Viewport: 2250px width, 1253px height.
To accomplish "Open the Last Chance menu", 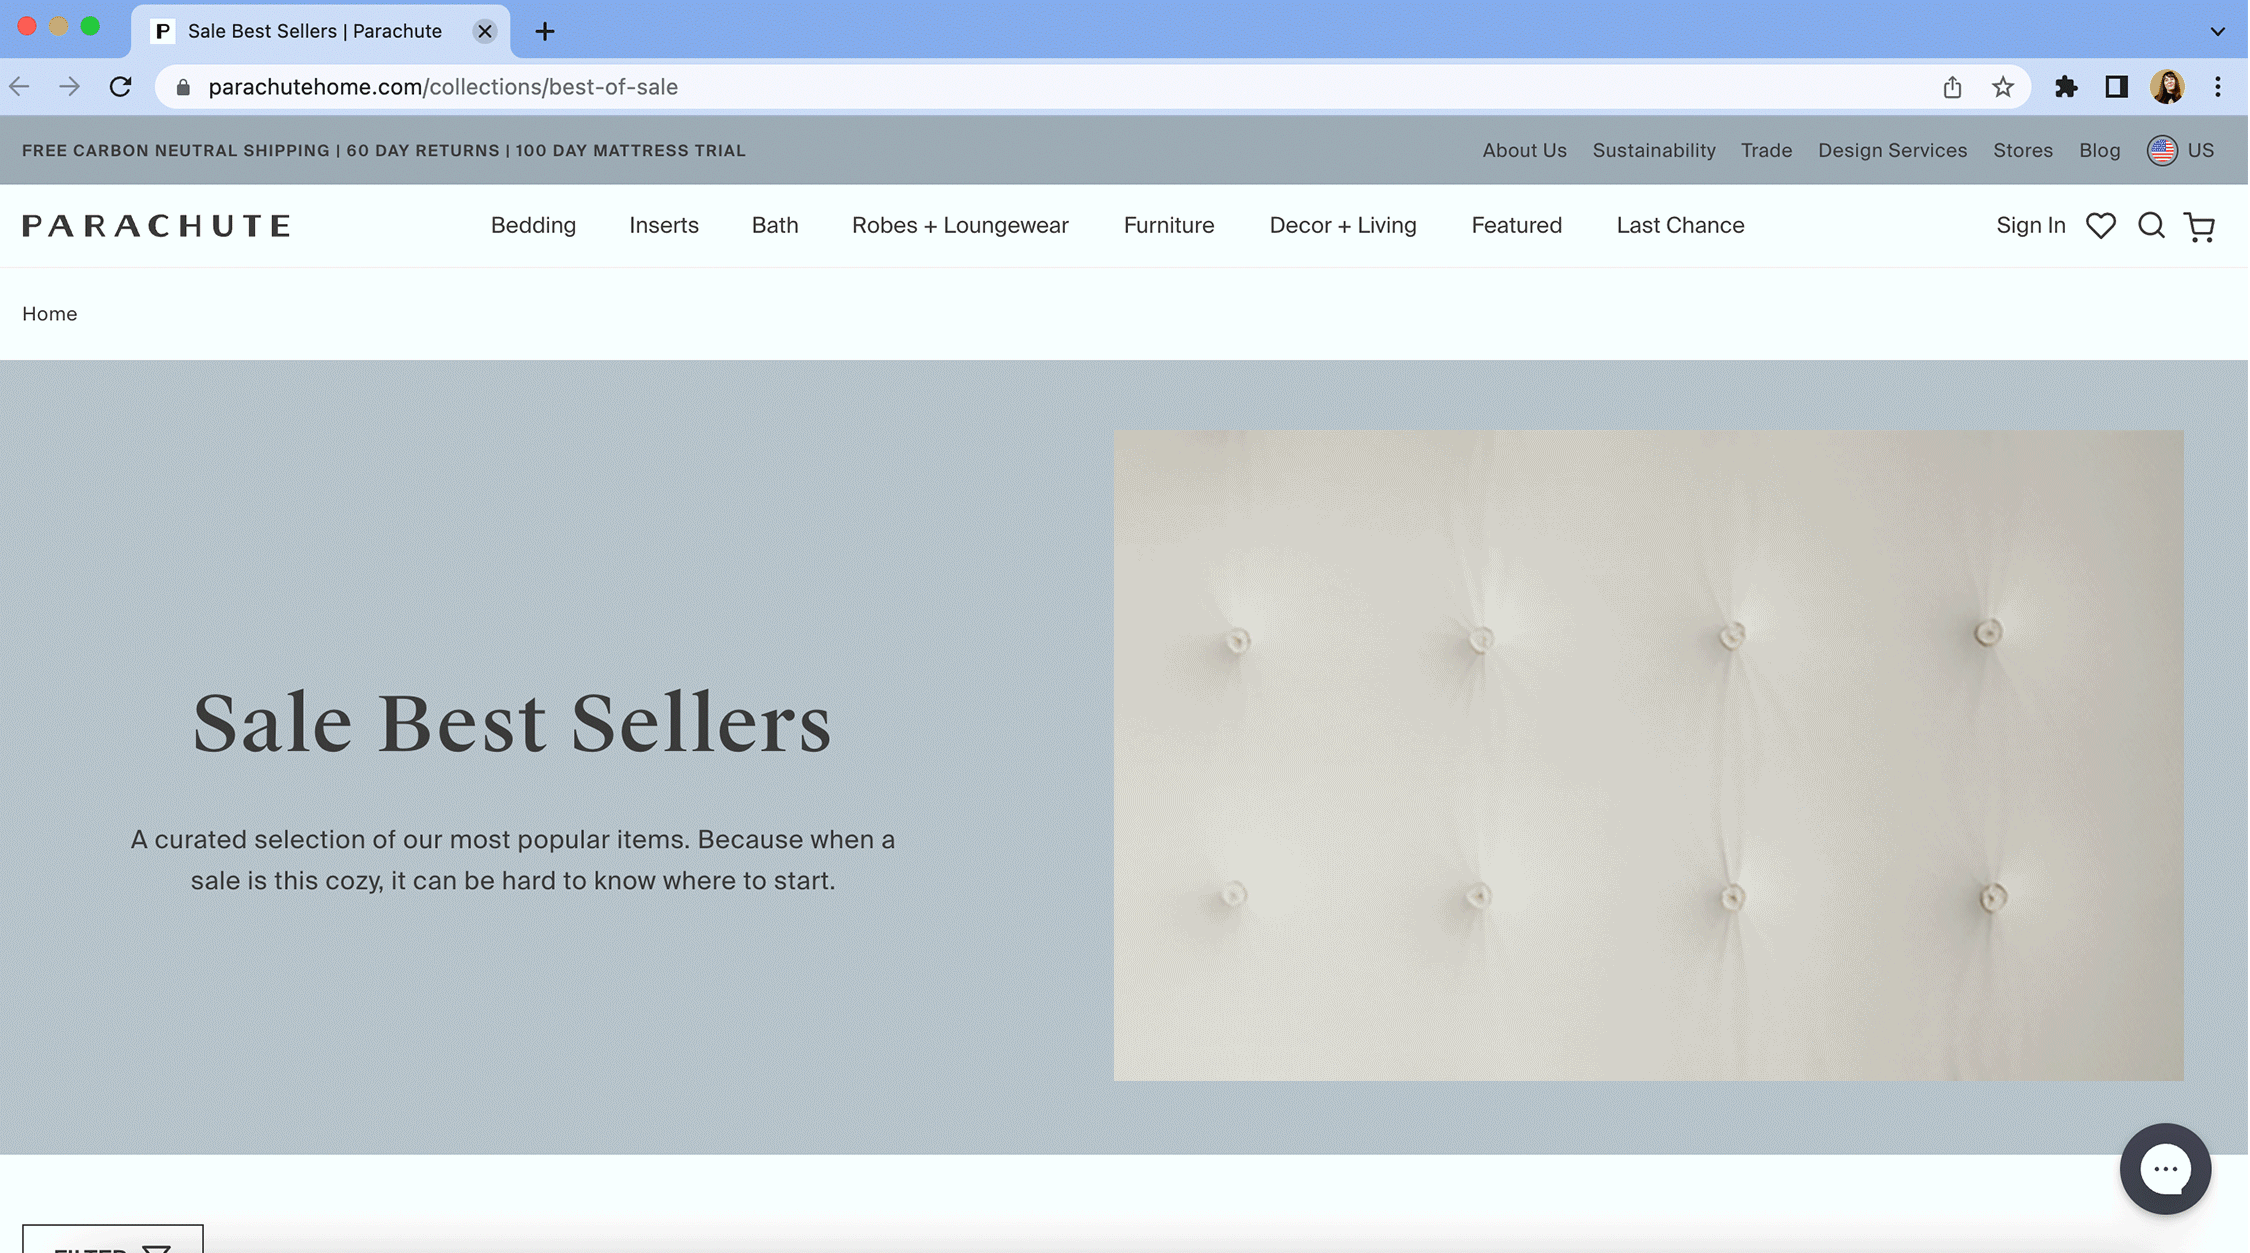I will click(1680, 226).
